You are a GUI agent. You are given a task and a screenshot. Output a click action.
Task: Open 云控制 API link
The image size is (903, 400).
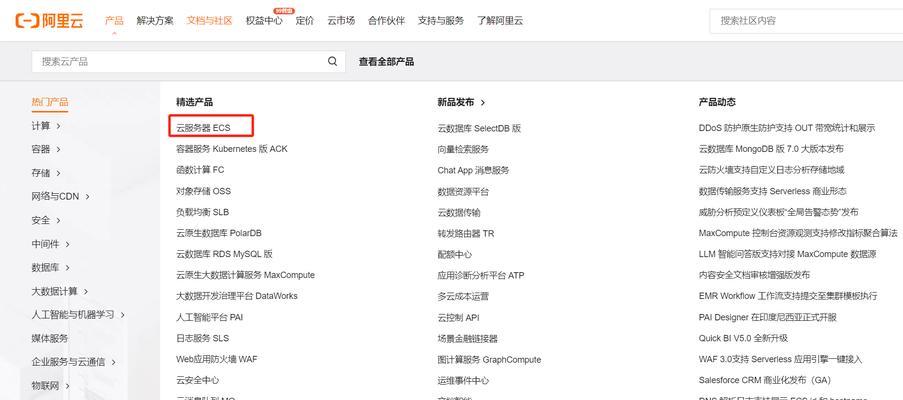tap(458, 318)
